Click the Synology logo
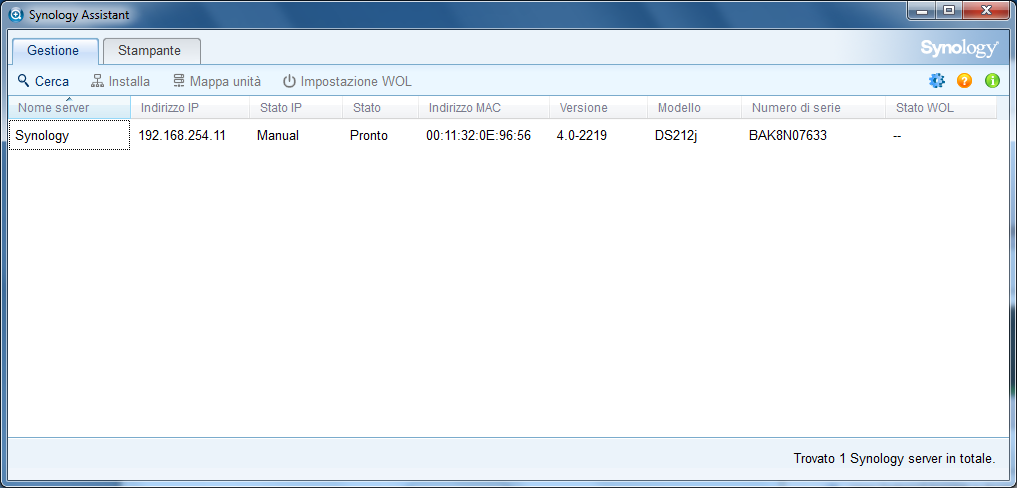This screenshot has width=1017, height=488. [x=959, y=49]
